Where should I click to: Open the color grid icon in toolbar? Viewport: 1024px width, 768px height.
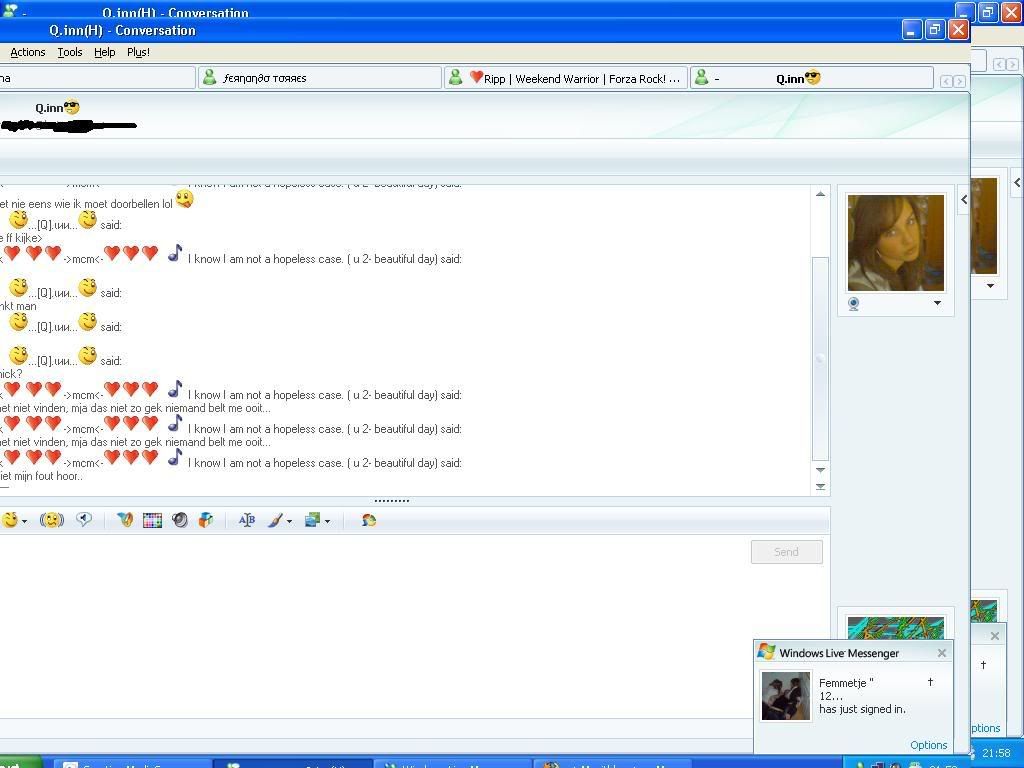pos(152,520)
